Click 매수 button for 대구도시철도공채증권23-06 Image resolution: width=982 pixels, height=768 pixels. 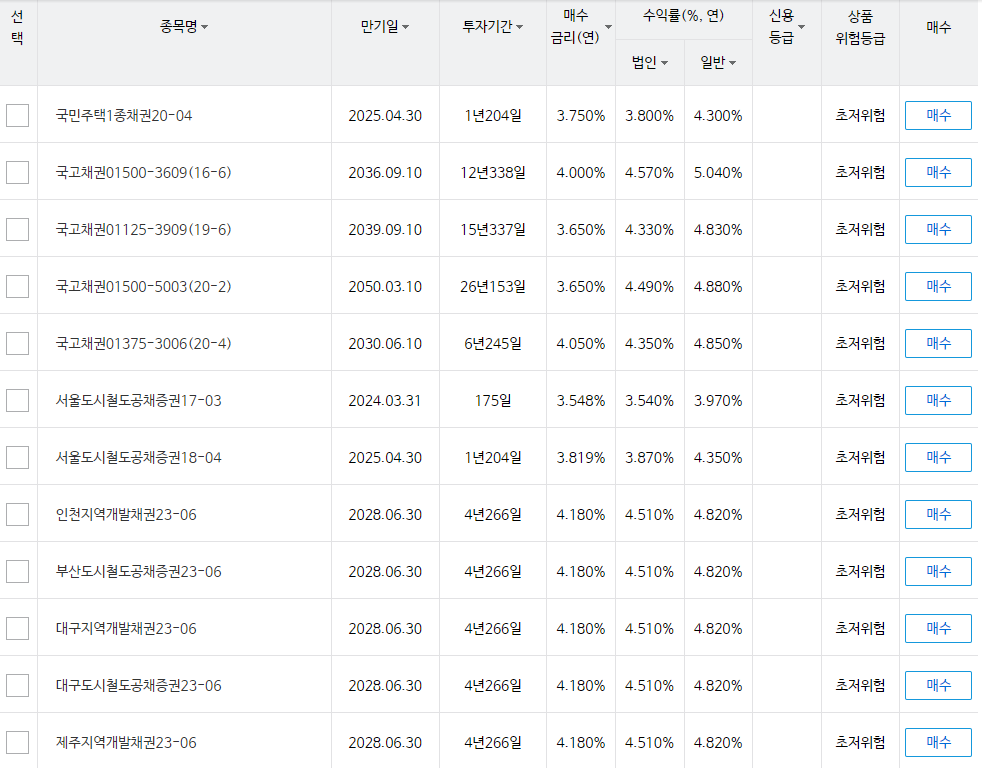pos(938,685)
